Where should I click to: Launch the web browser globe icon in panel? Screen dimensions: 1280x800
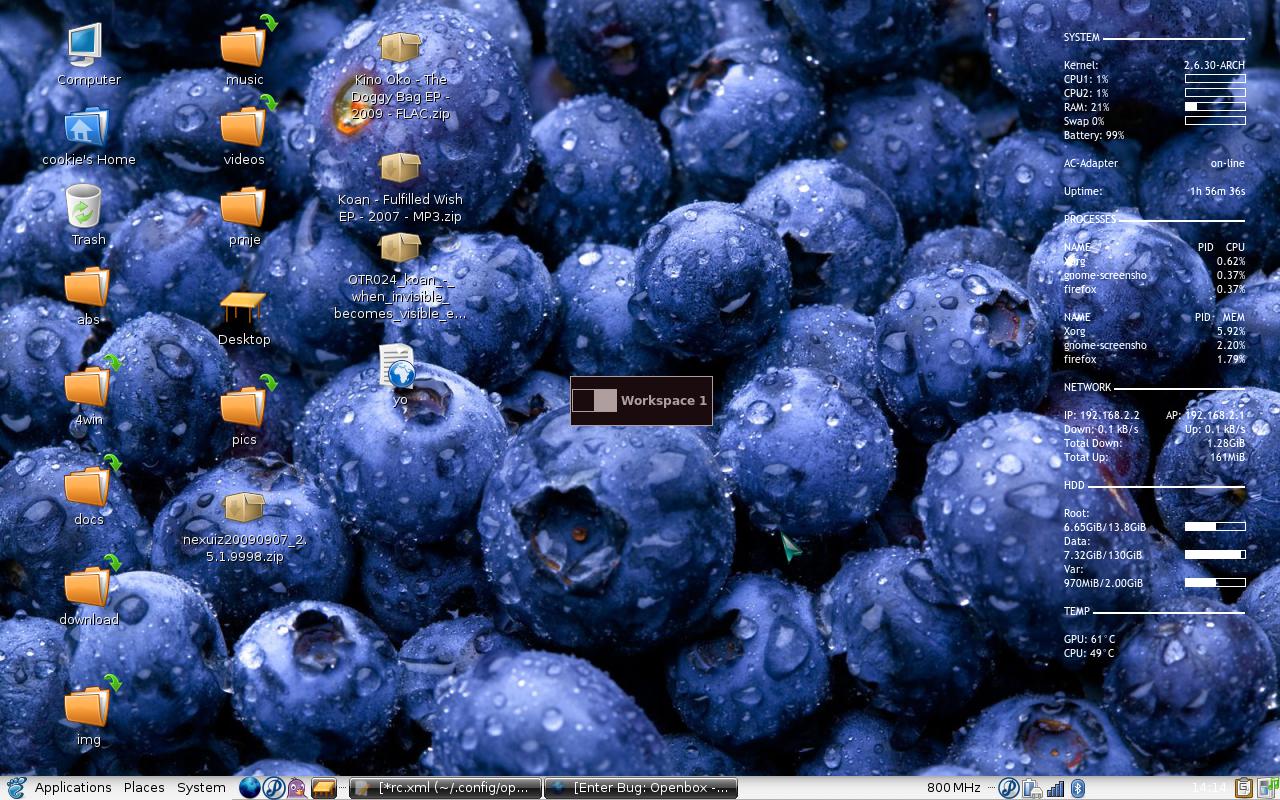(x=250, y=788)
